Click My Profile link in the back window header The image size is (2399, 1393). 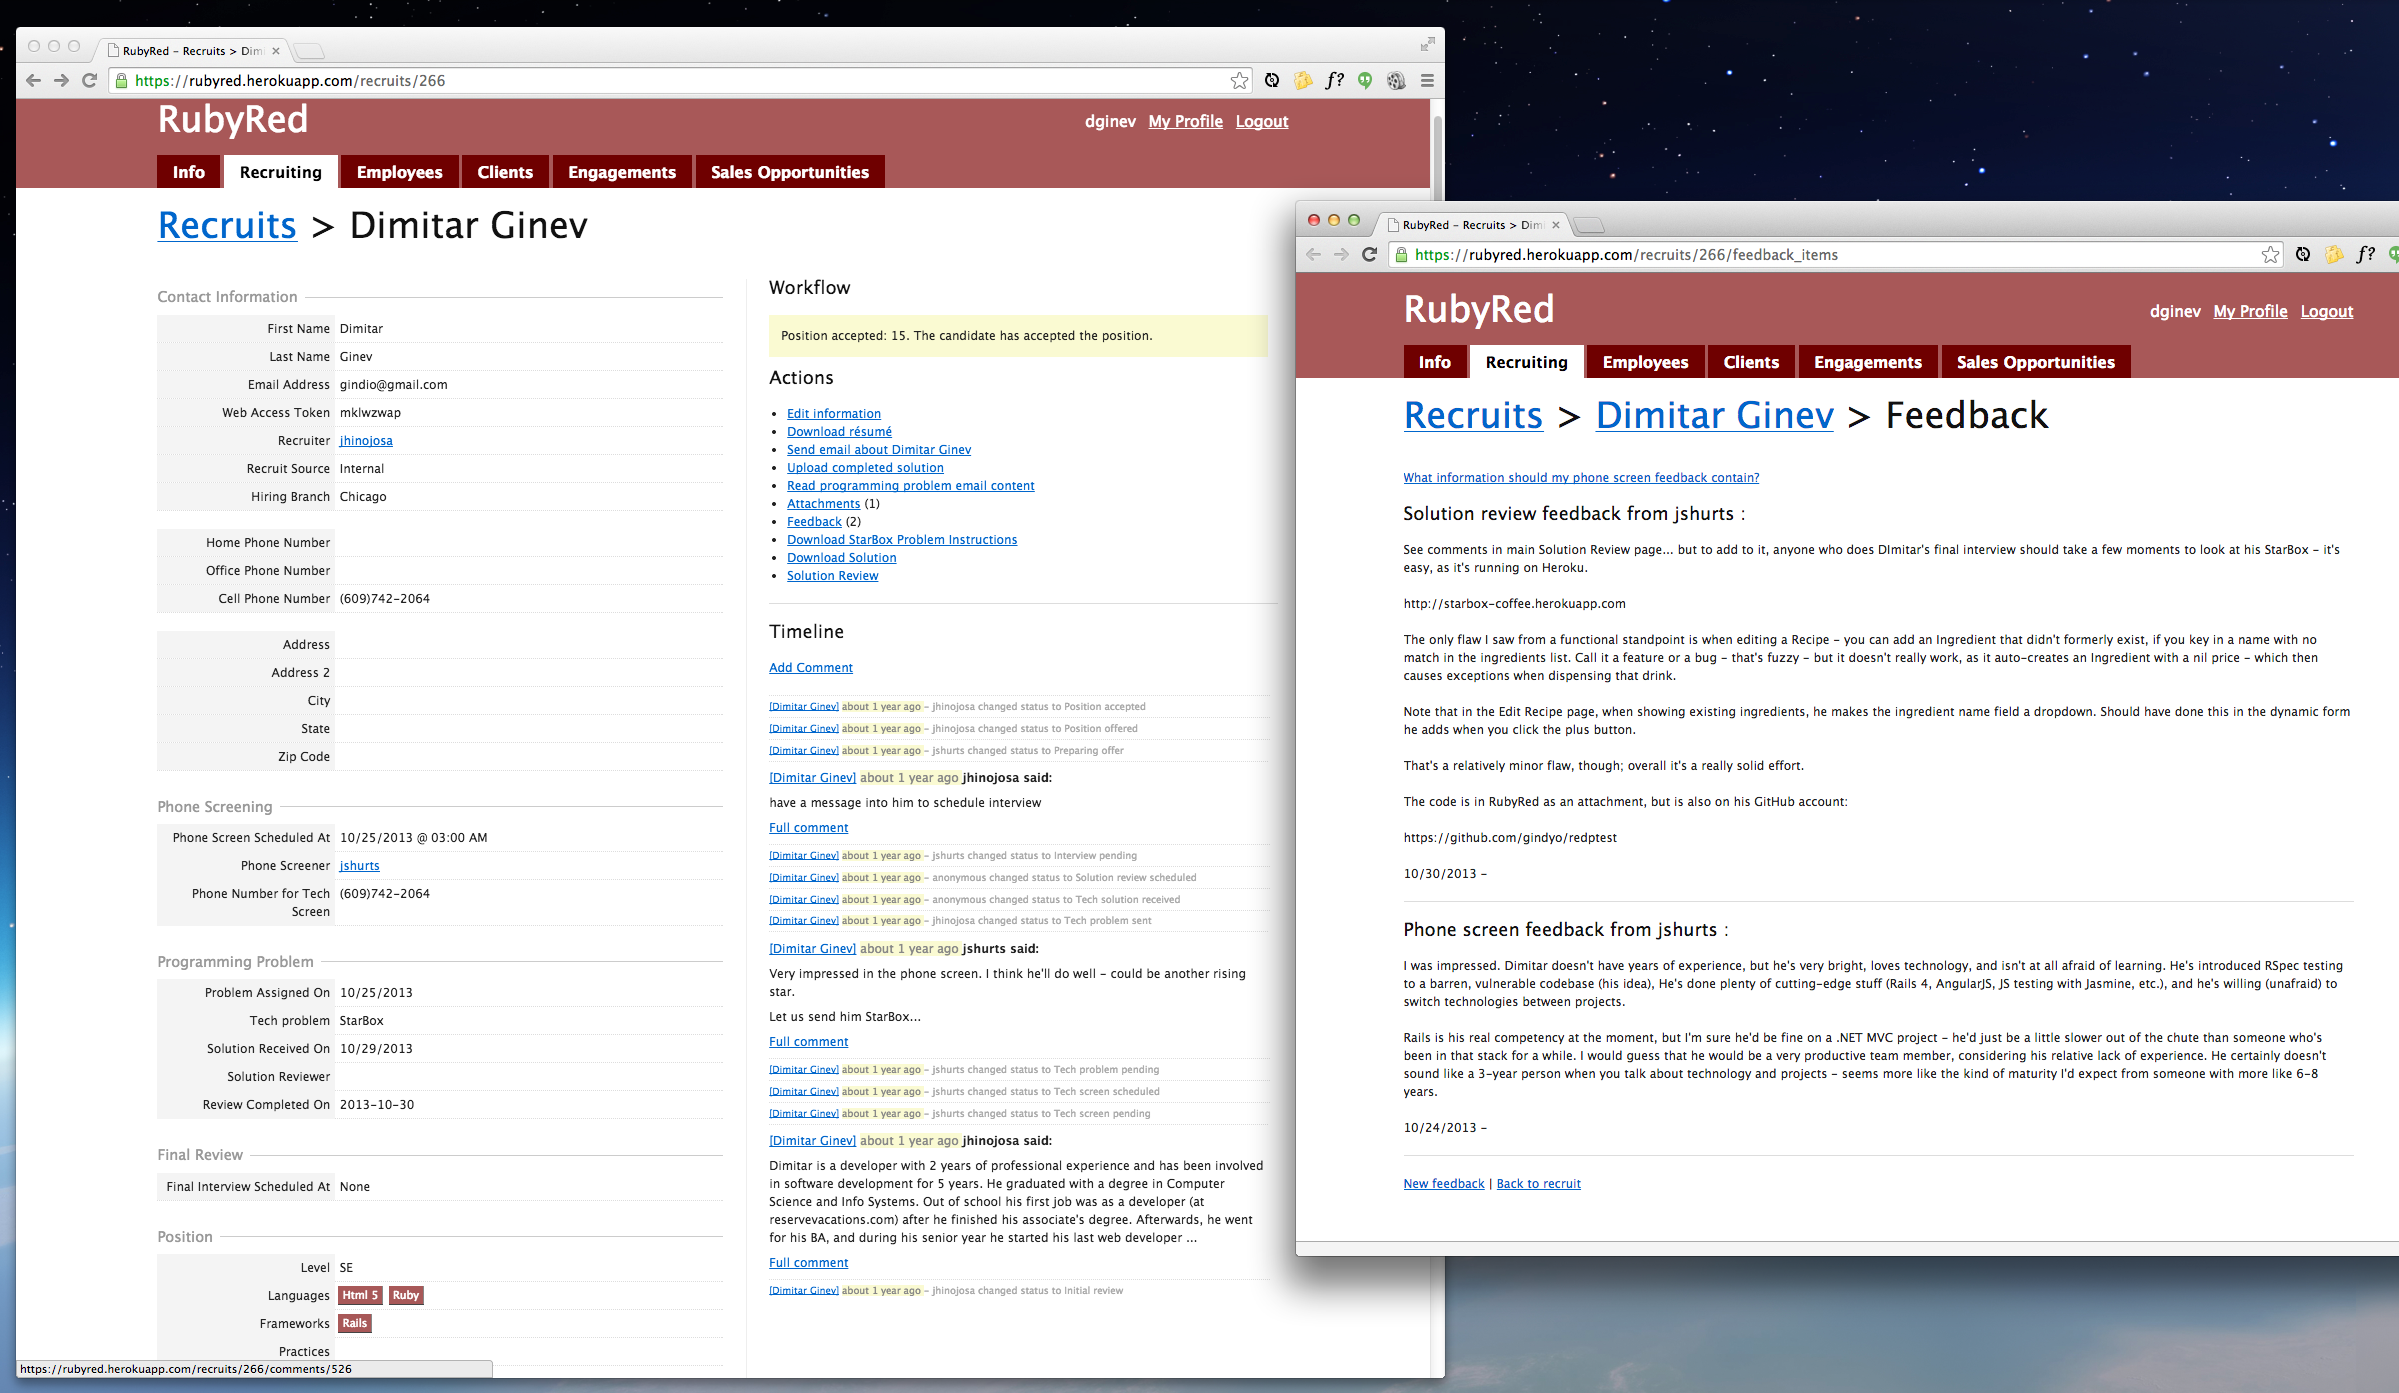pyautogui.click(x=1185, y=121)
